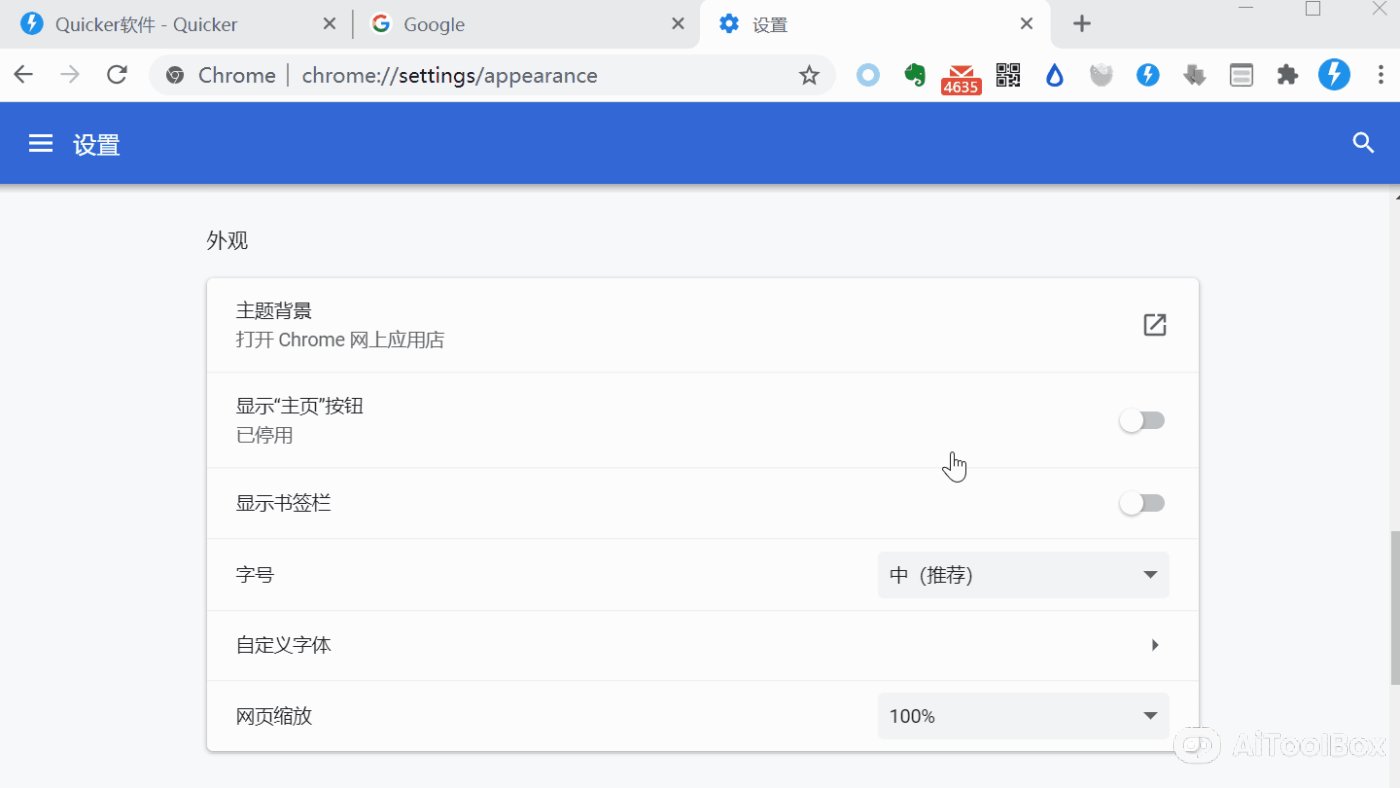The image size is (1400, 788).
Task: Open the Evernote elephant extension icon
Action: coord(914,76)
